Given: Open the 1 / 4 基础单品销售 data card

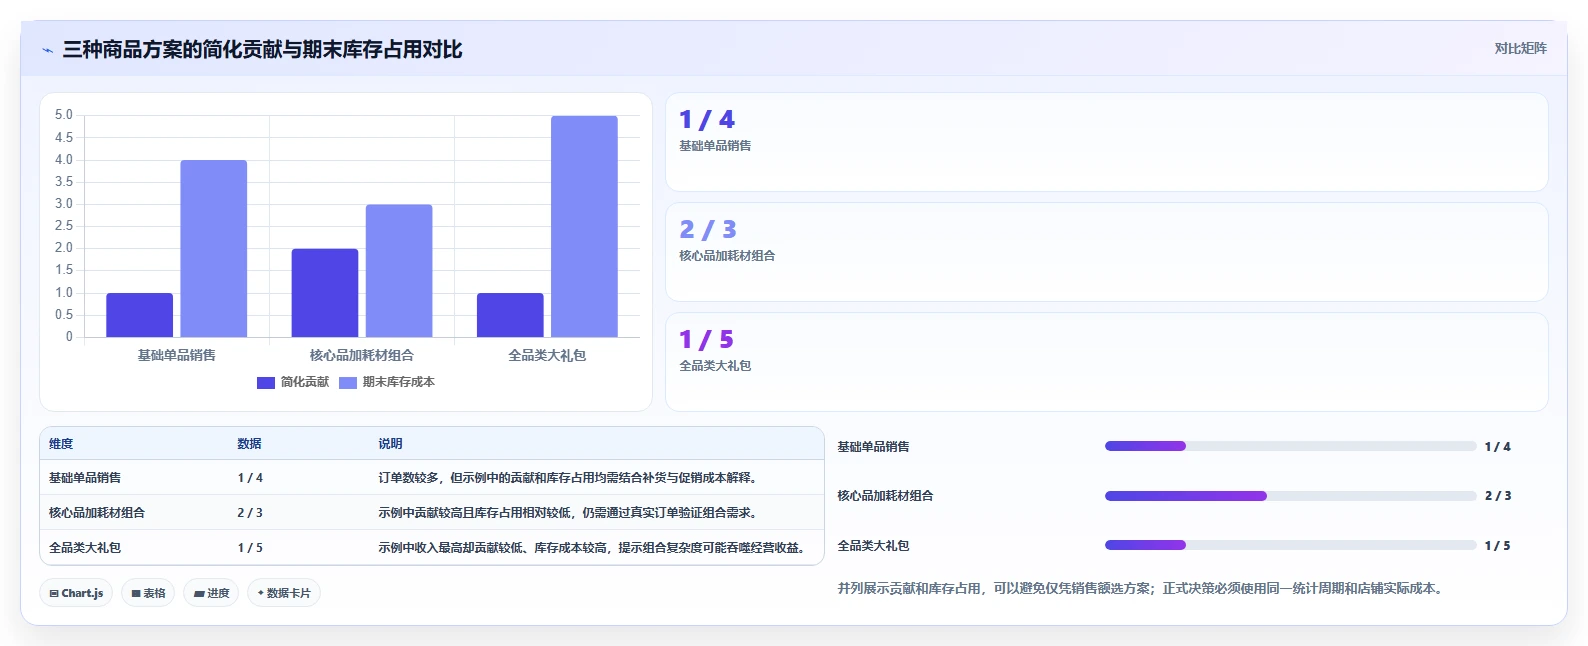Looking at the screenshot, I should tap(1107, 142).
